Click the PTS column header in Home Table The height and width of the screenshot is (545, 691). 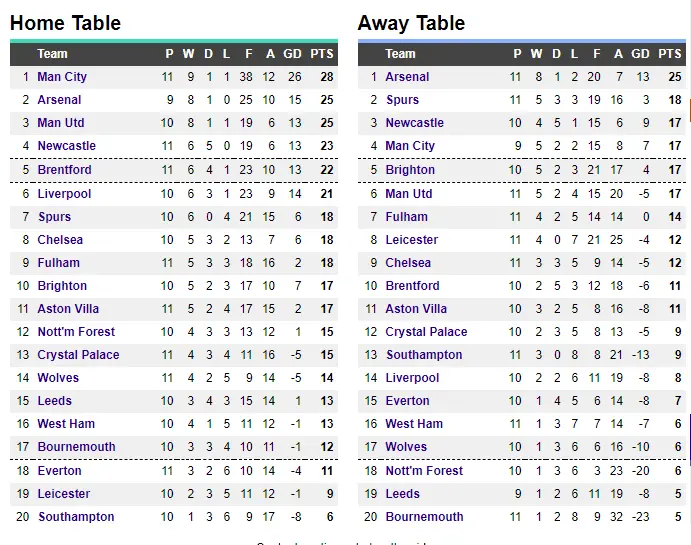point(322,54)
